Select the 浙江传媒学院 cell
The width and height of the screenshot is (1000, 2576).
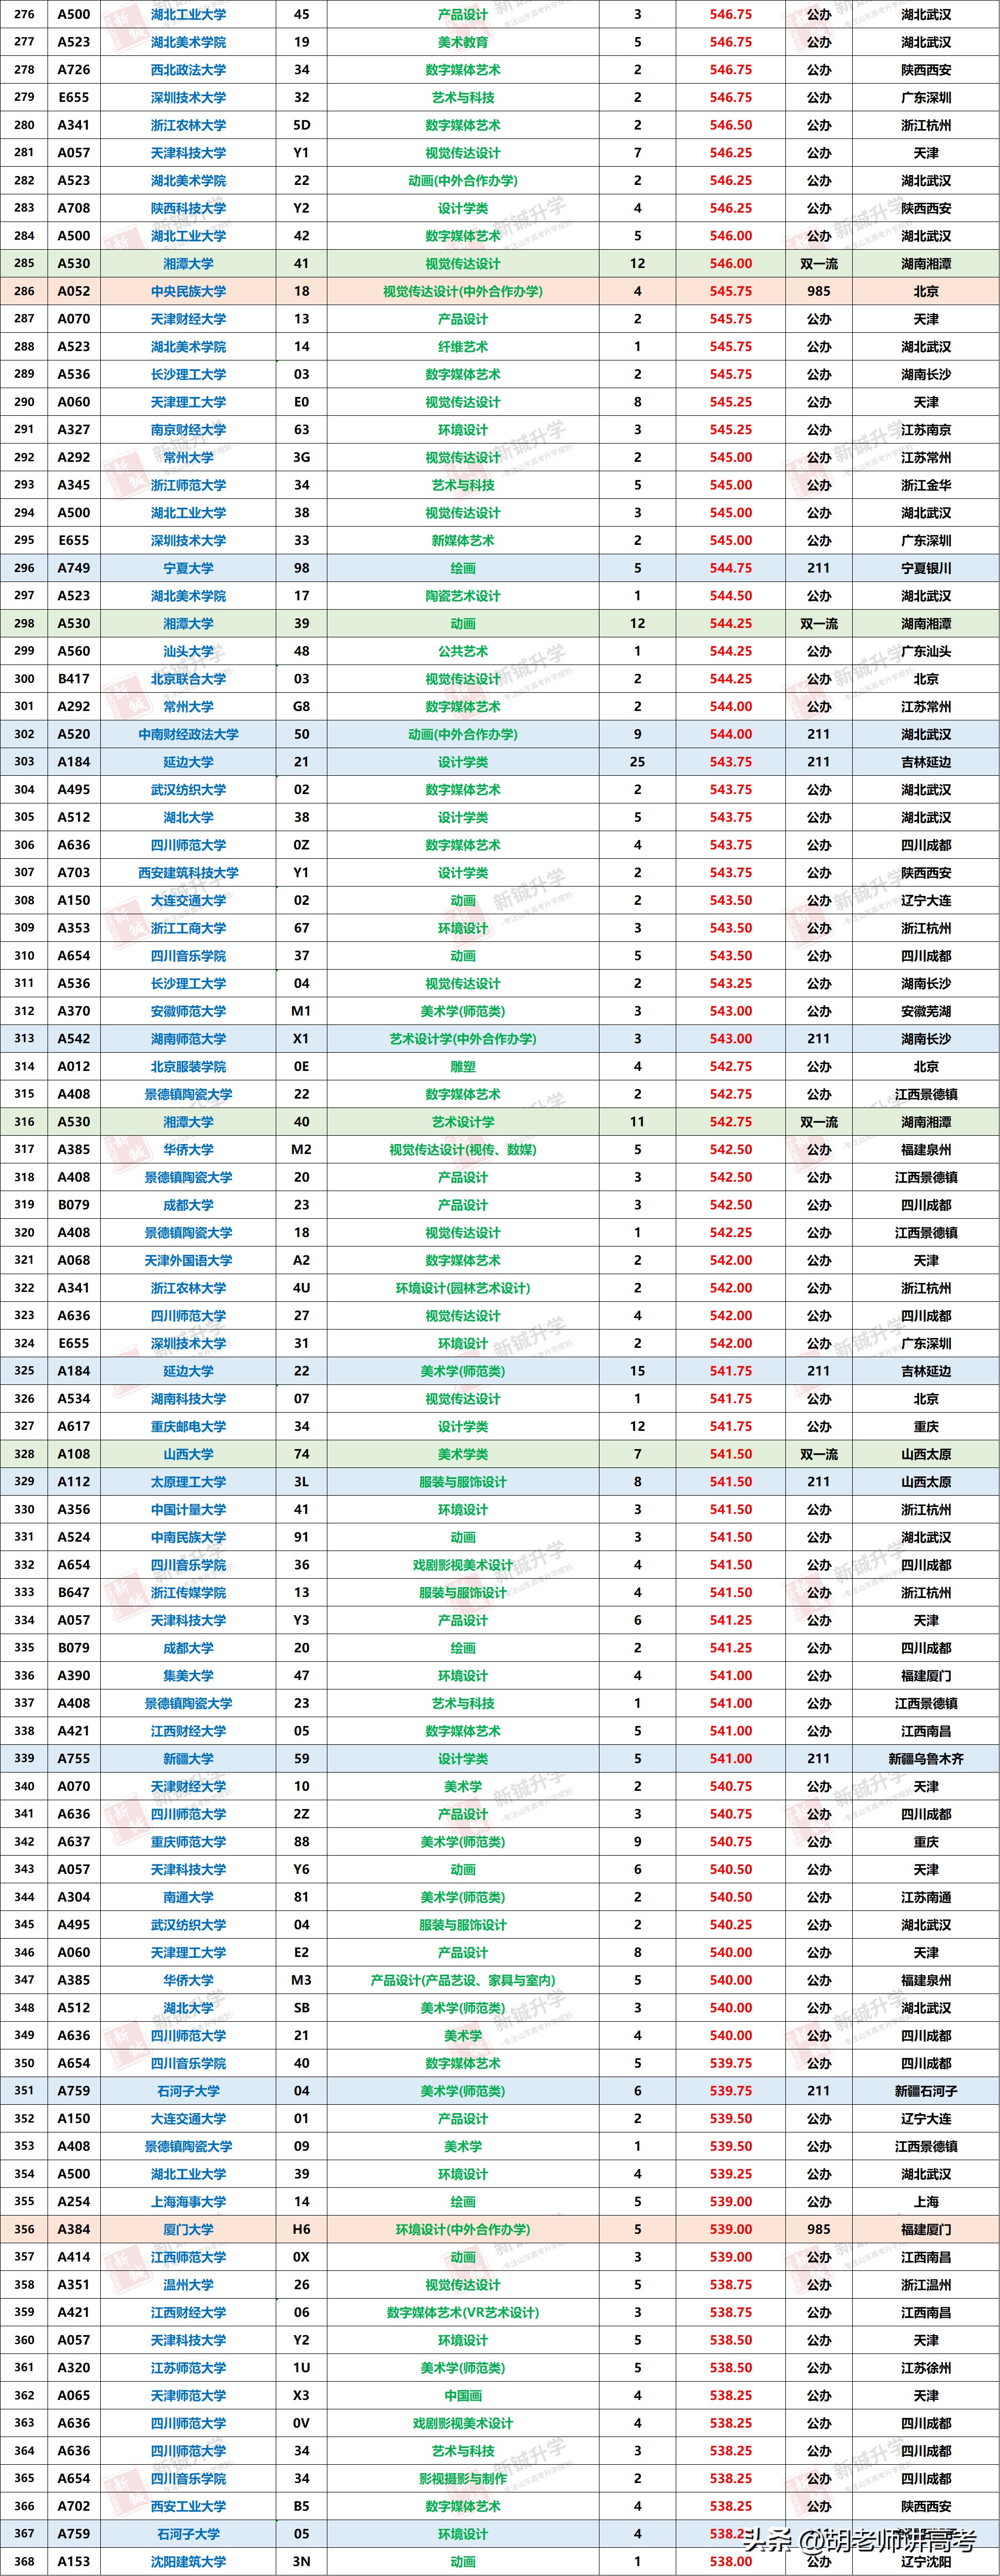point(188,1592)
